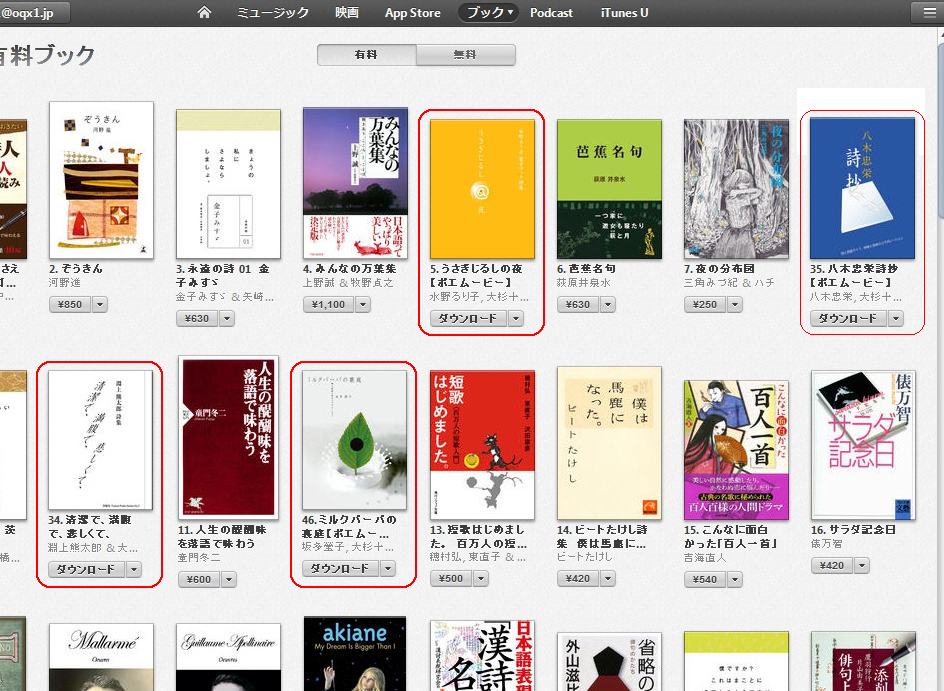
Task: Open 百人一首 book cover
Action: point(736,450)
